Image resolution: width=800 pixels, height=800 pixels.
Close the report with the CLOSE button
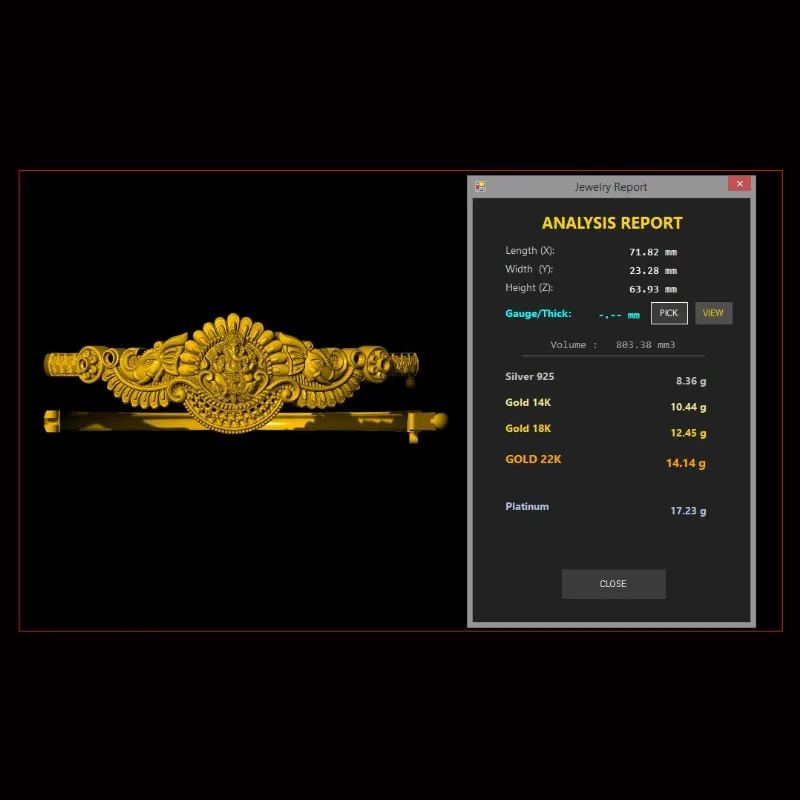(x=613, y=584)
